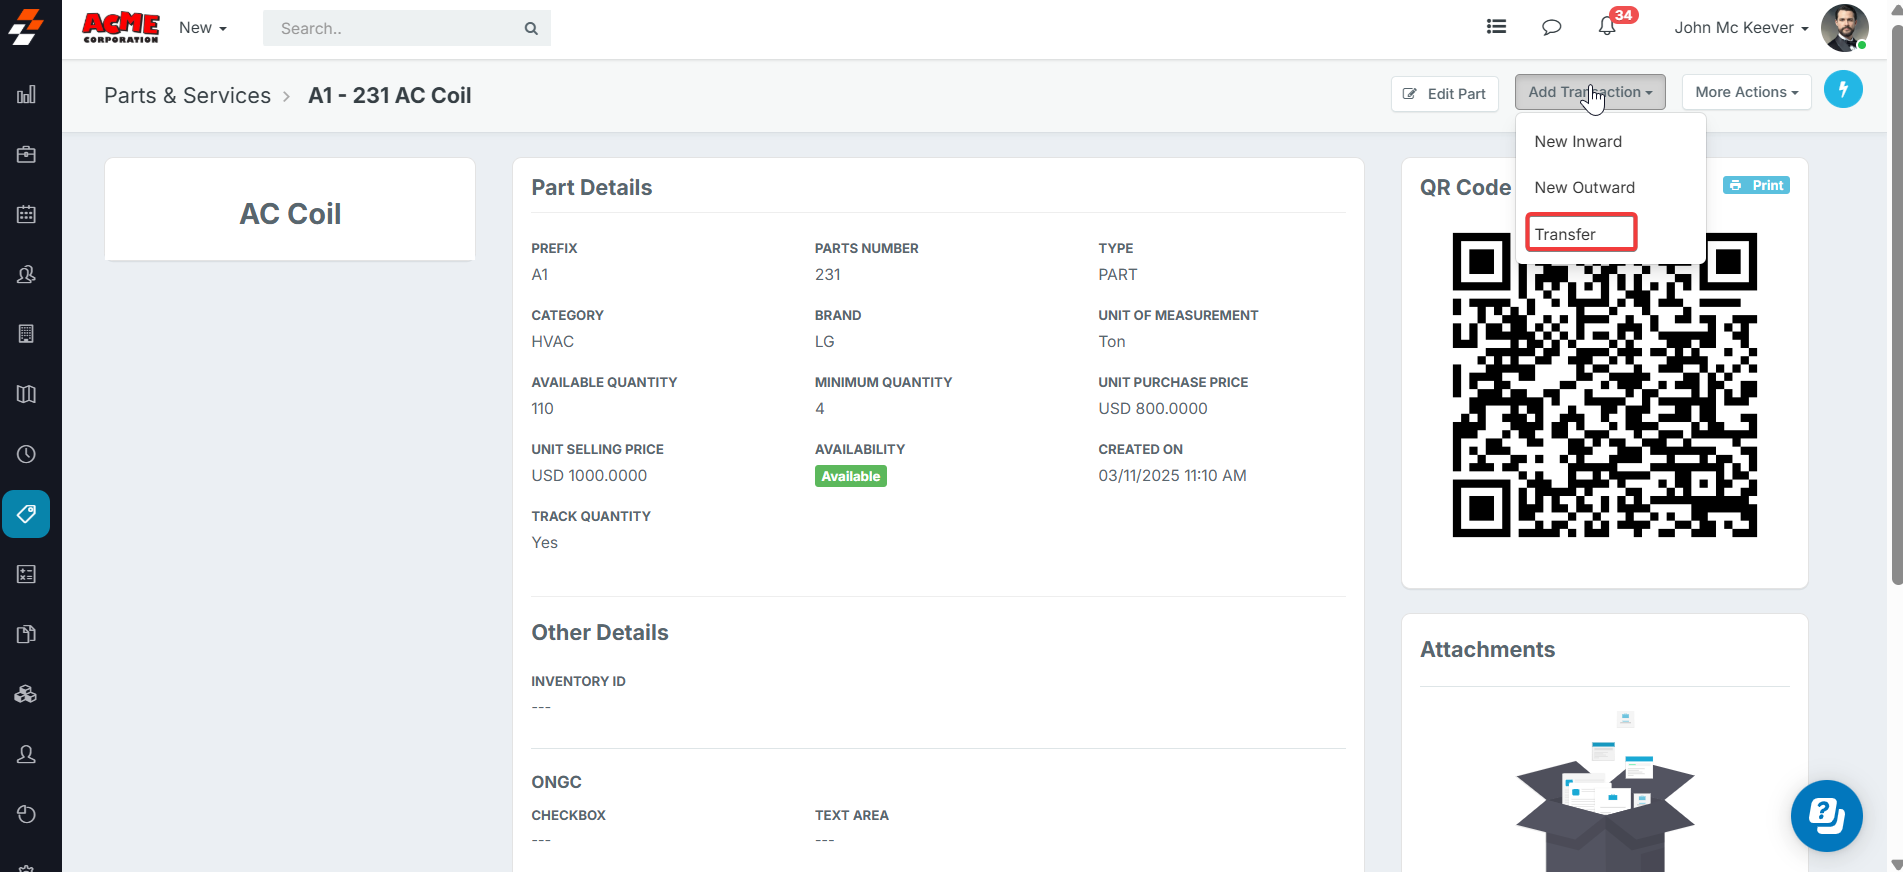Click the stacked cubes sidebar icon
1903x872 pixels.
point(27,694)
